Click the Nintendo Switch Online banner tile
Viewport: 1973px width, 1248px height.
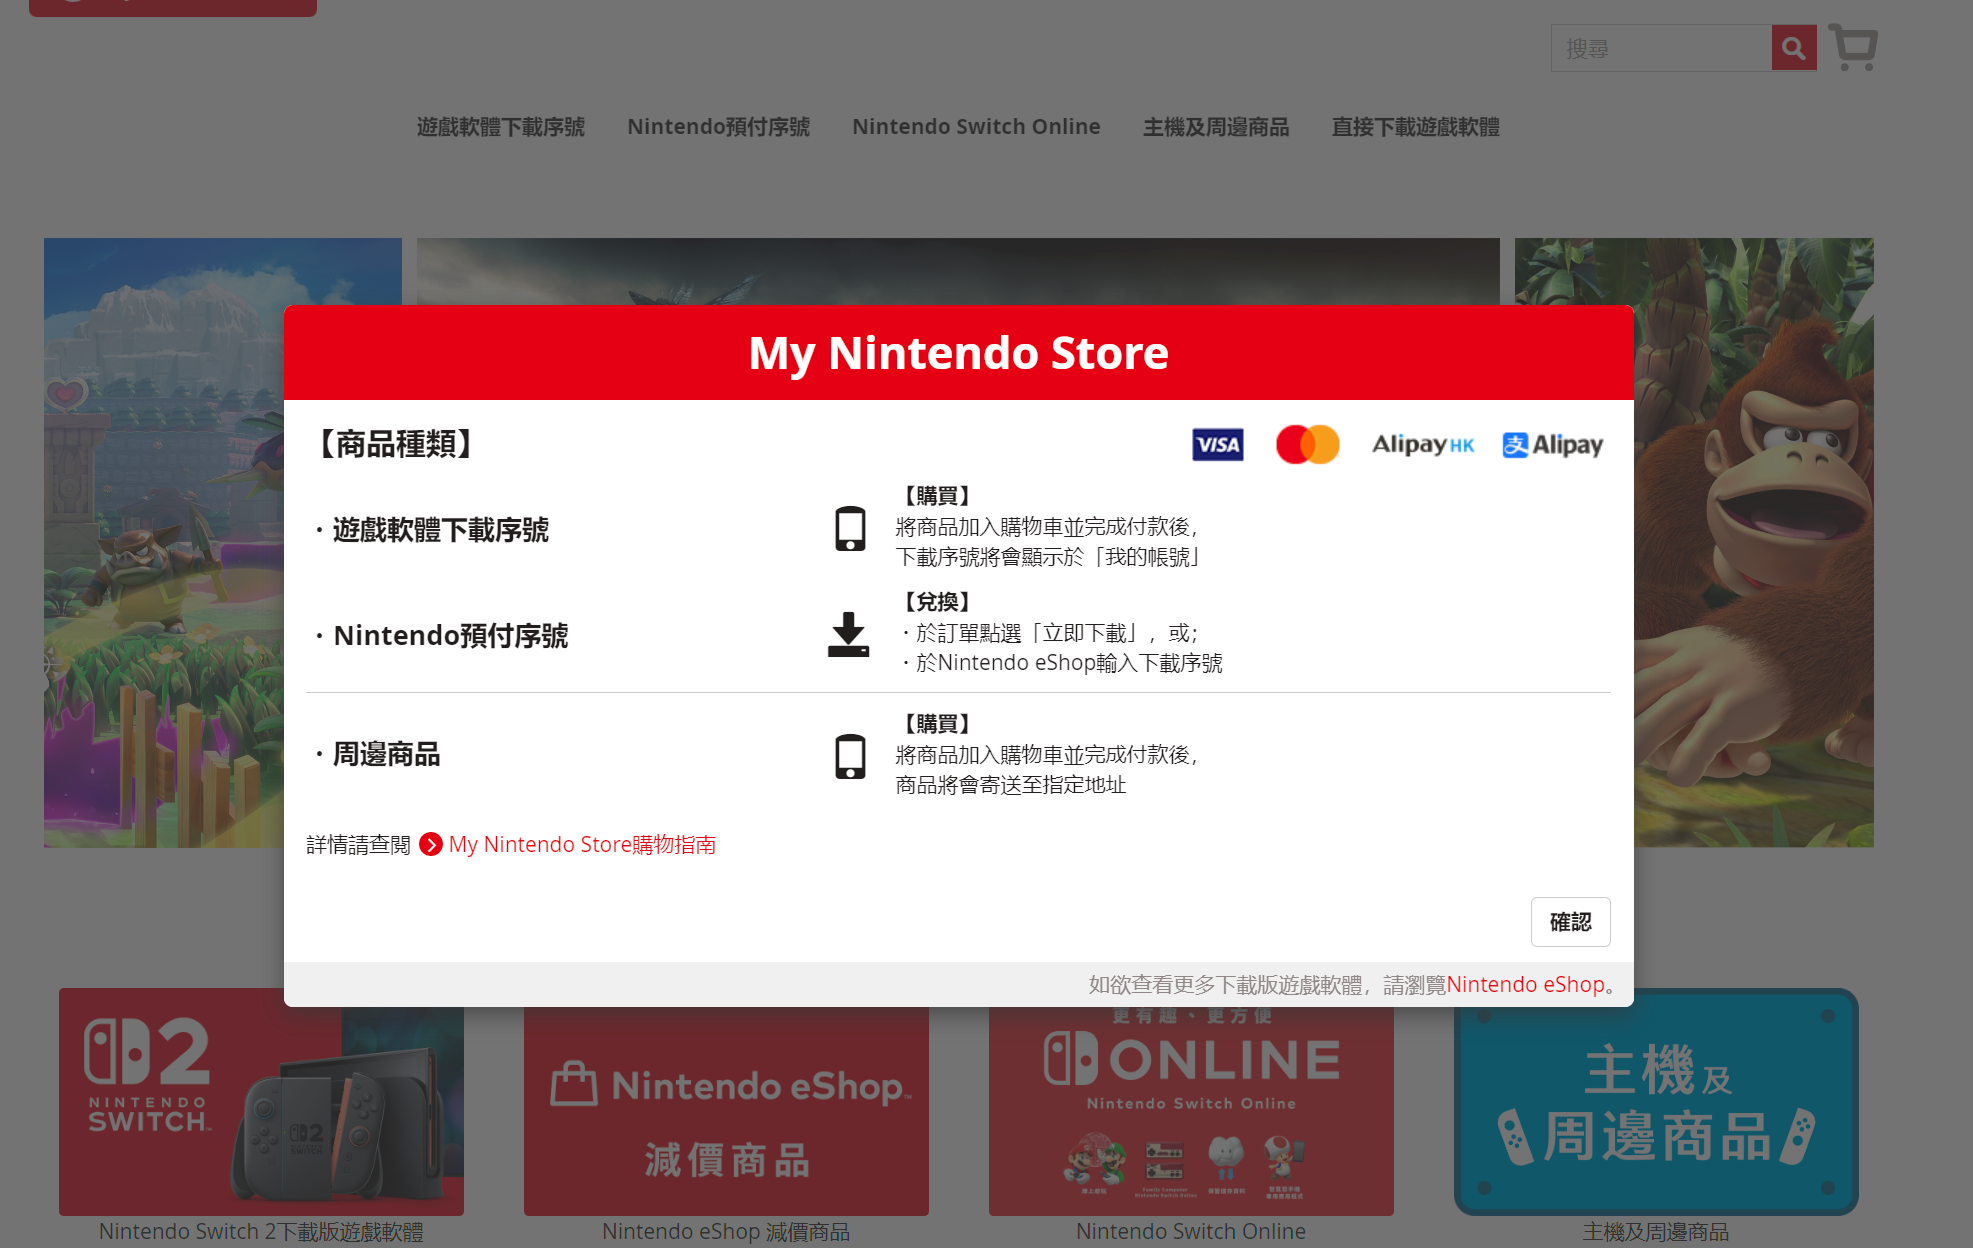[1191, 1110]
